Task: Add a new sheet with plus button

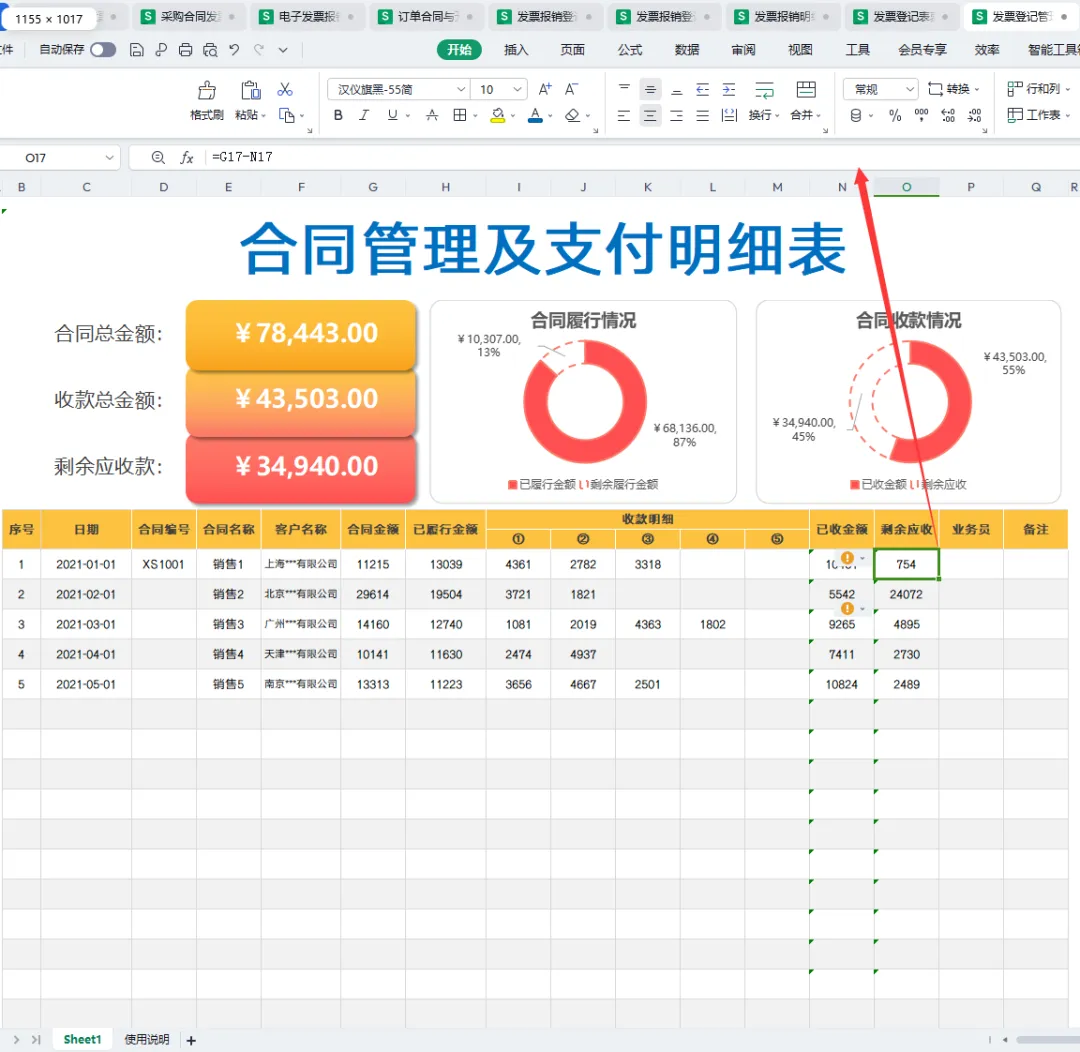Action: [x=191, y=1040]
